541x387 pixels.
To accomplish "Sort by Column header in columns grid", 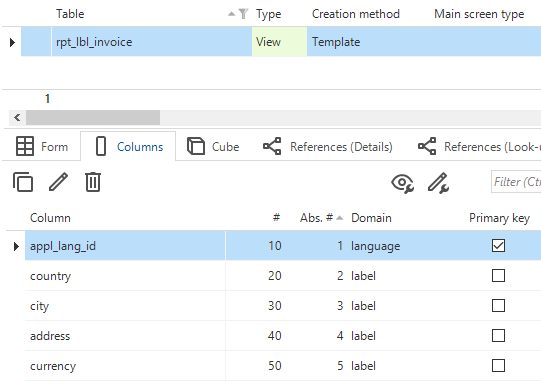I will click(50, 218).
